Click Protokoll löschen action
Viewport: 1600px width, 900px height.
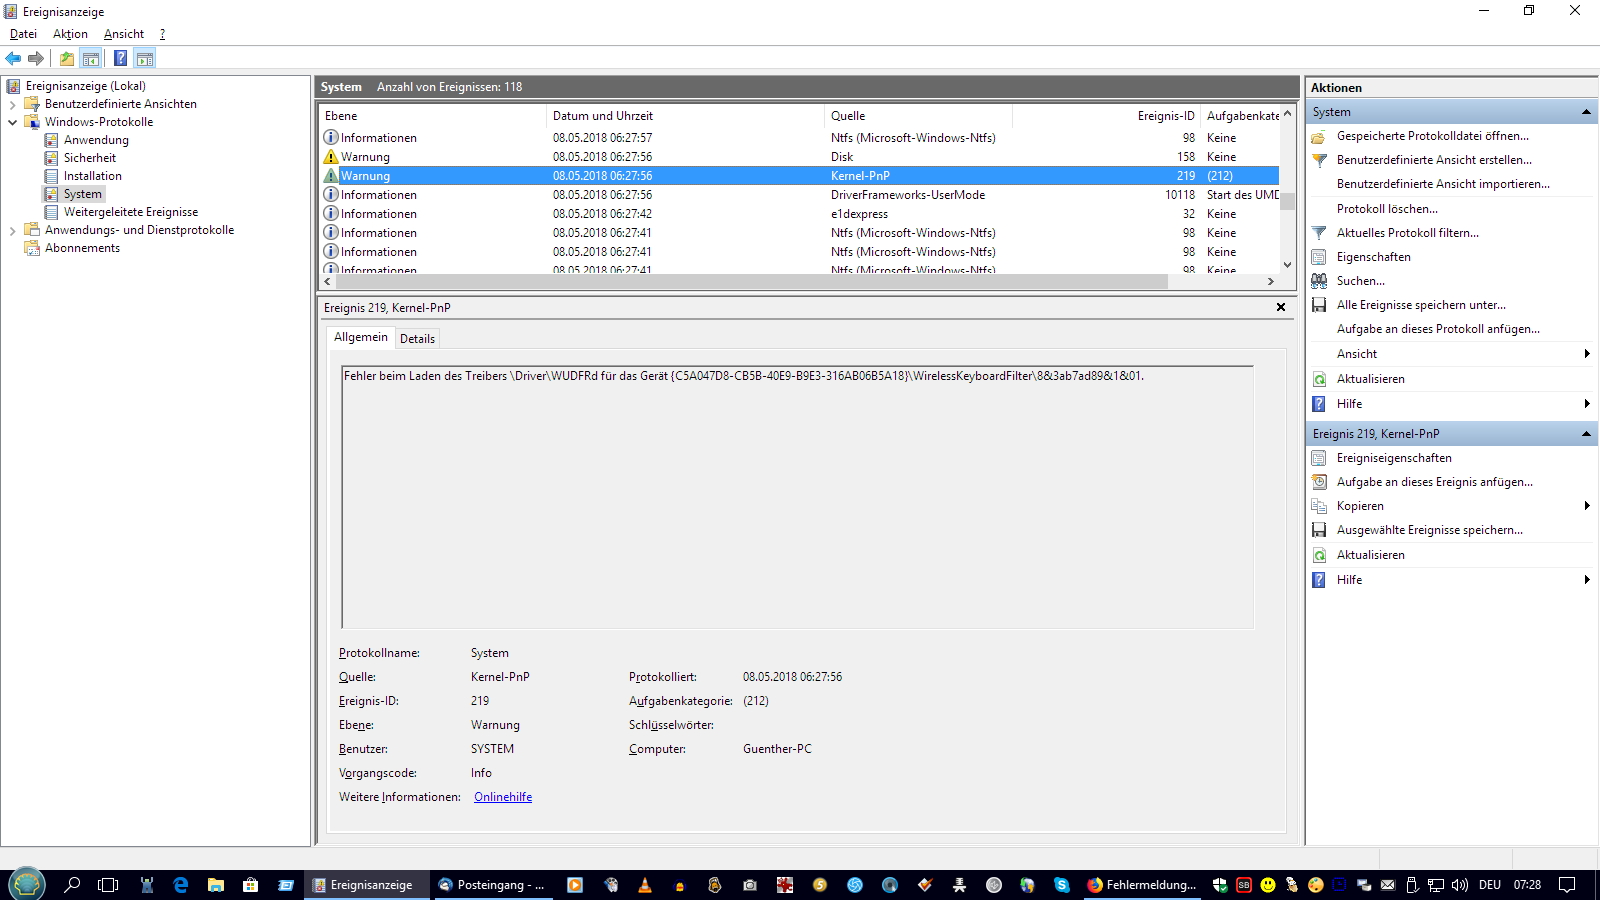coord(1387,209)
